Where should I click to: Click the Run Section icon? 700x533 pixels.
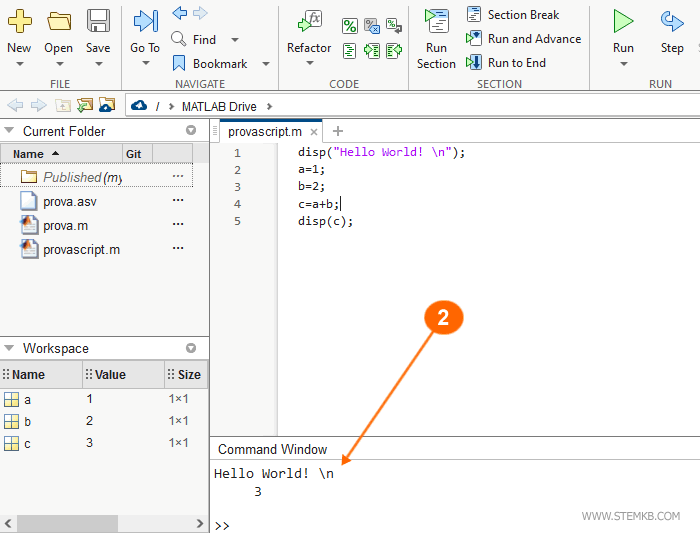pos(436,21)
